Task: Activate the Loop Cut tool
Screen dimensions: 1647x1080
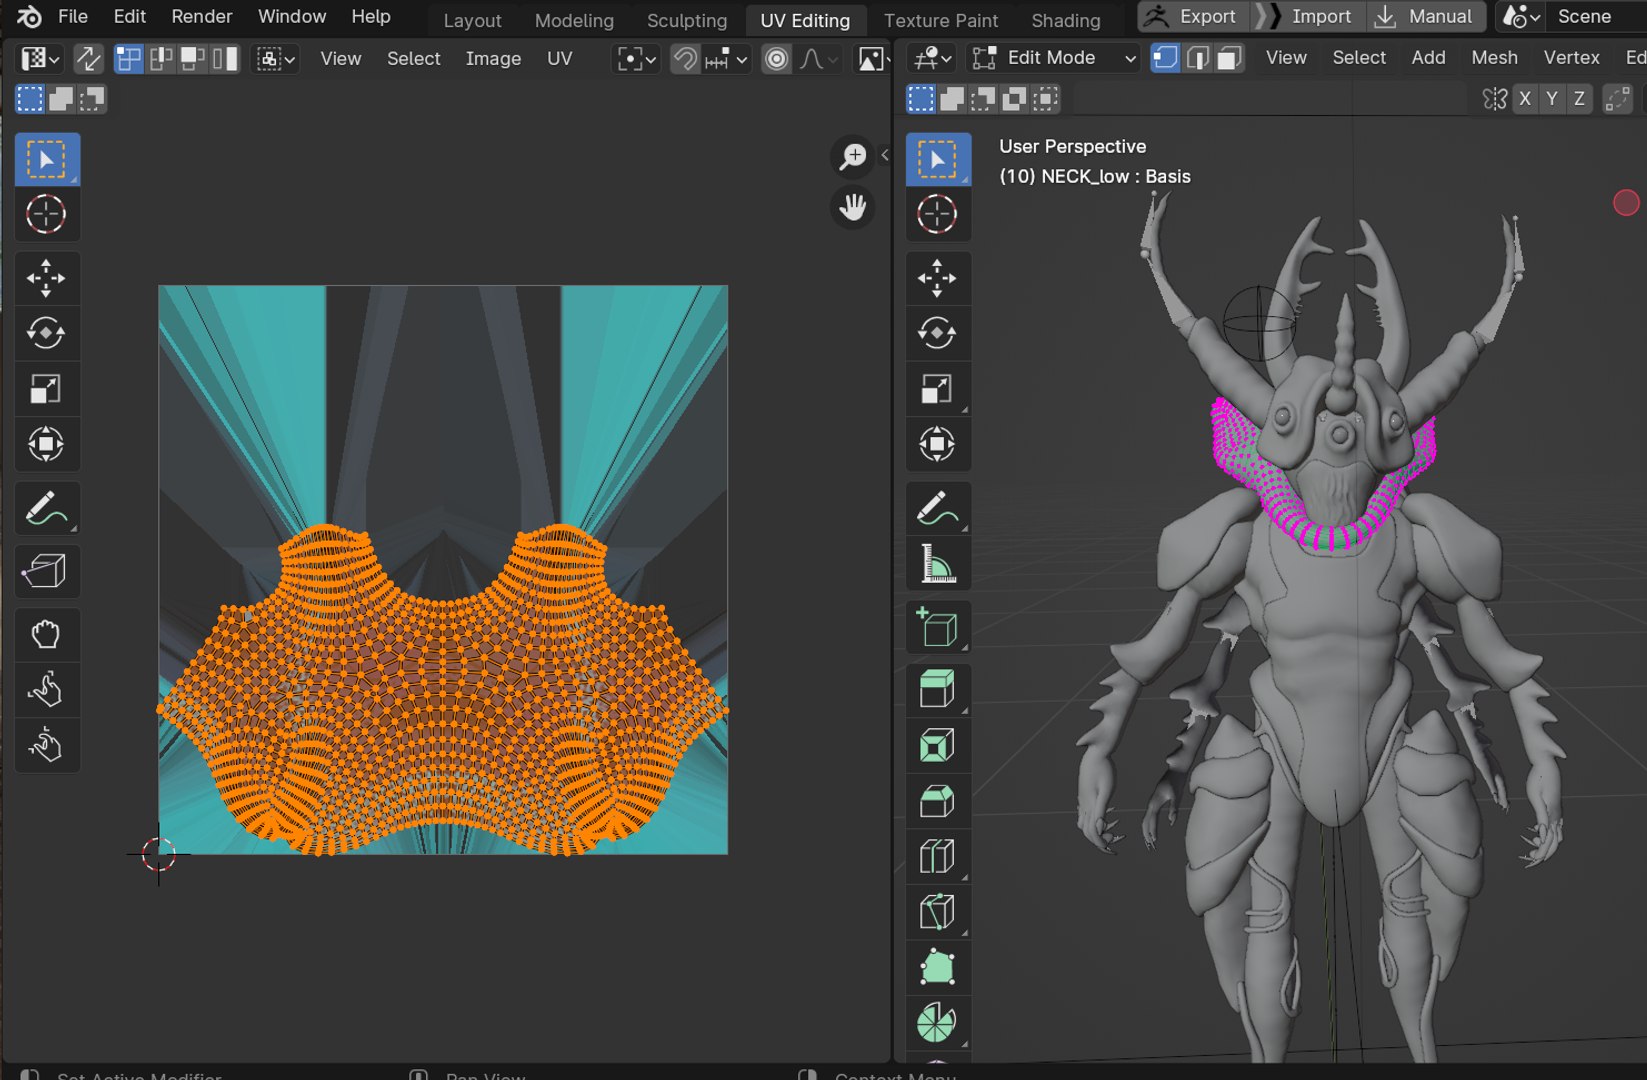Action: tap(937, 857)
